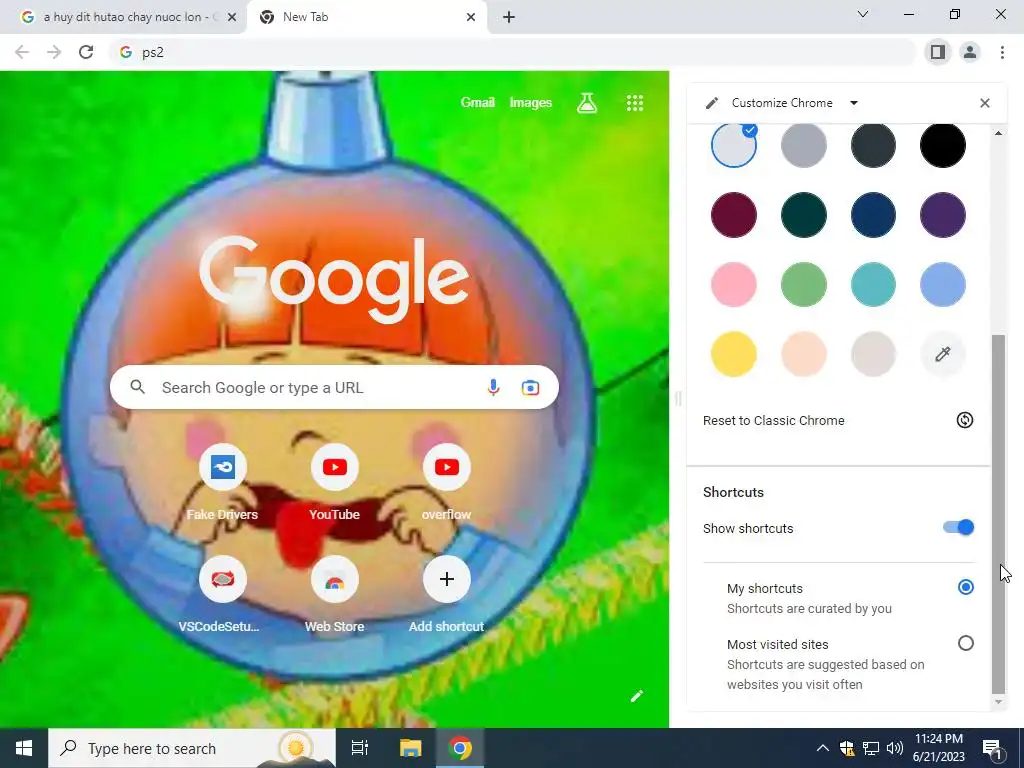Screen dimensions: 1024x768
Task: Toggle the Chrome side panel icon
Action: 938,52
